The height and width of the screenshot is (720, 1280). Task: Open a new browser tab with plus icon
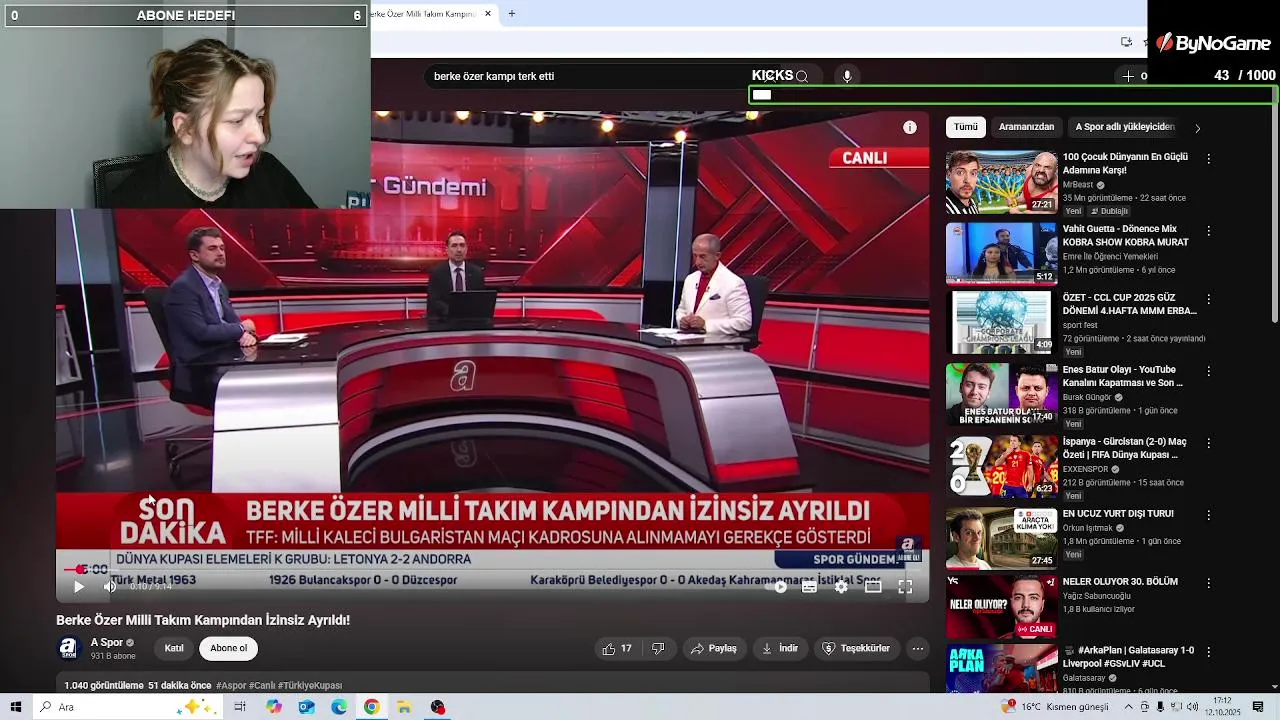pos(512,14)
